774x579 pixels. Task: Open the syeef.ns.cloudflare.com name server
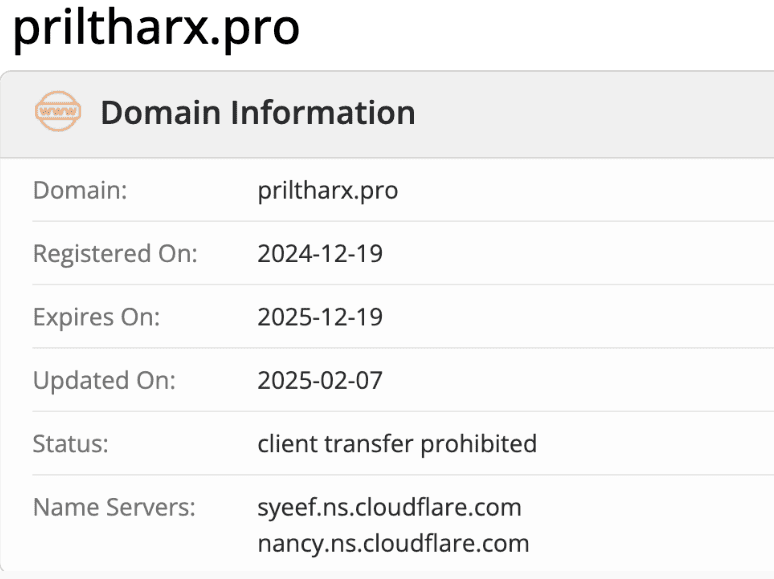(389, 507)
